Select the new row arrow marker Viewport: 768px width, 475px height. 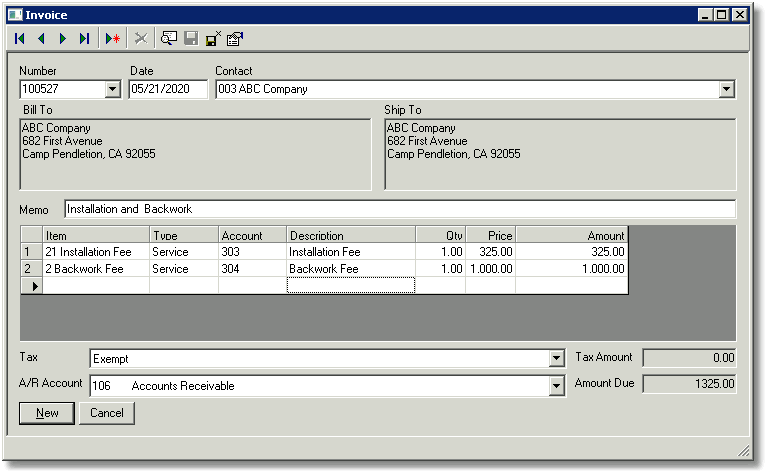click(32, 285)
